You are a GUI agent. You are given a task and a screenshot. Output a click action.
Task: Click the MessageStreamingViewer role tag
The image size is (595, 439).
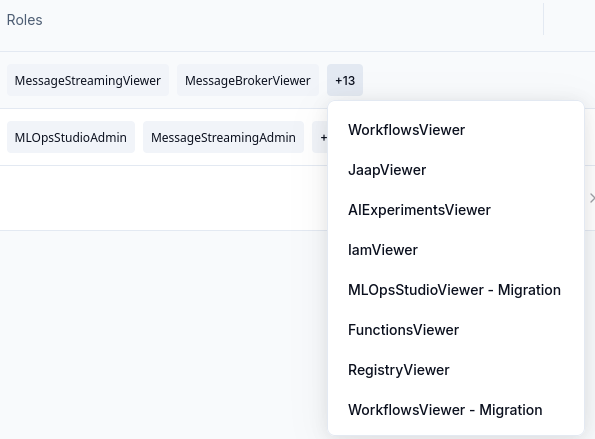click(x=88, y=80)
